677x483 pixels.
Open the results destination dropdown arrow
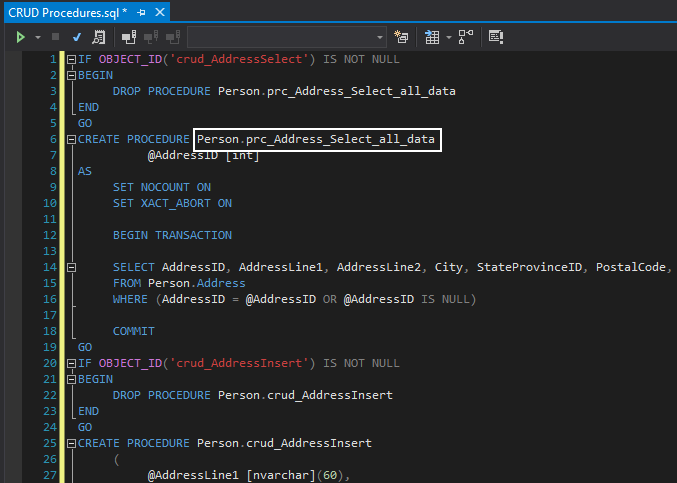click(449, 37)
